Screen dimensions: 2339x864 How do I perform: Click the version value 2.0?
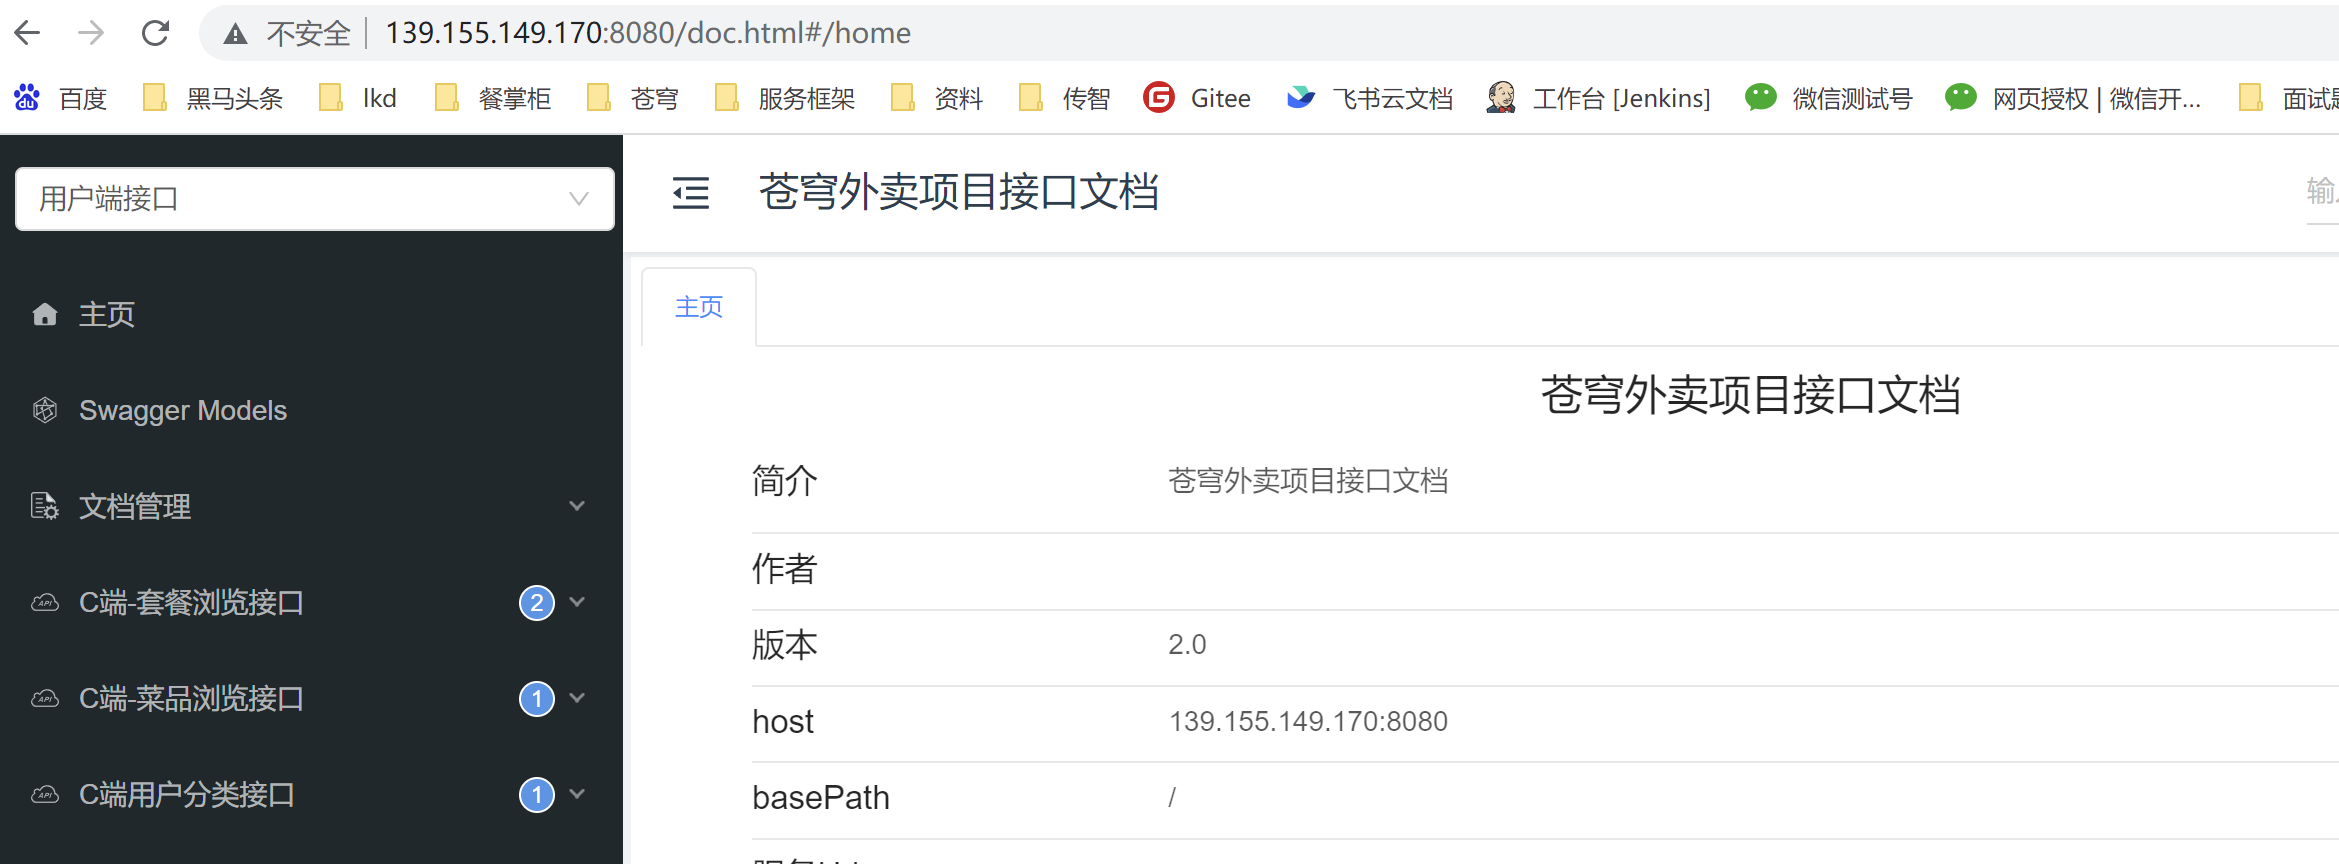[x=1187, y=644]
